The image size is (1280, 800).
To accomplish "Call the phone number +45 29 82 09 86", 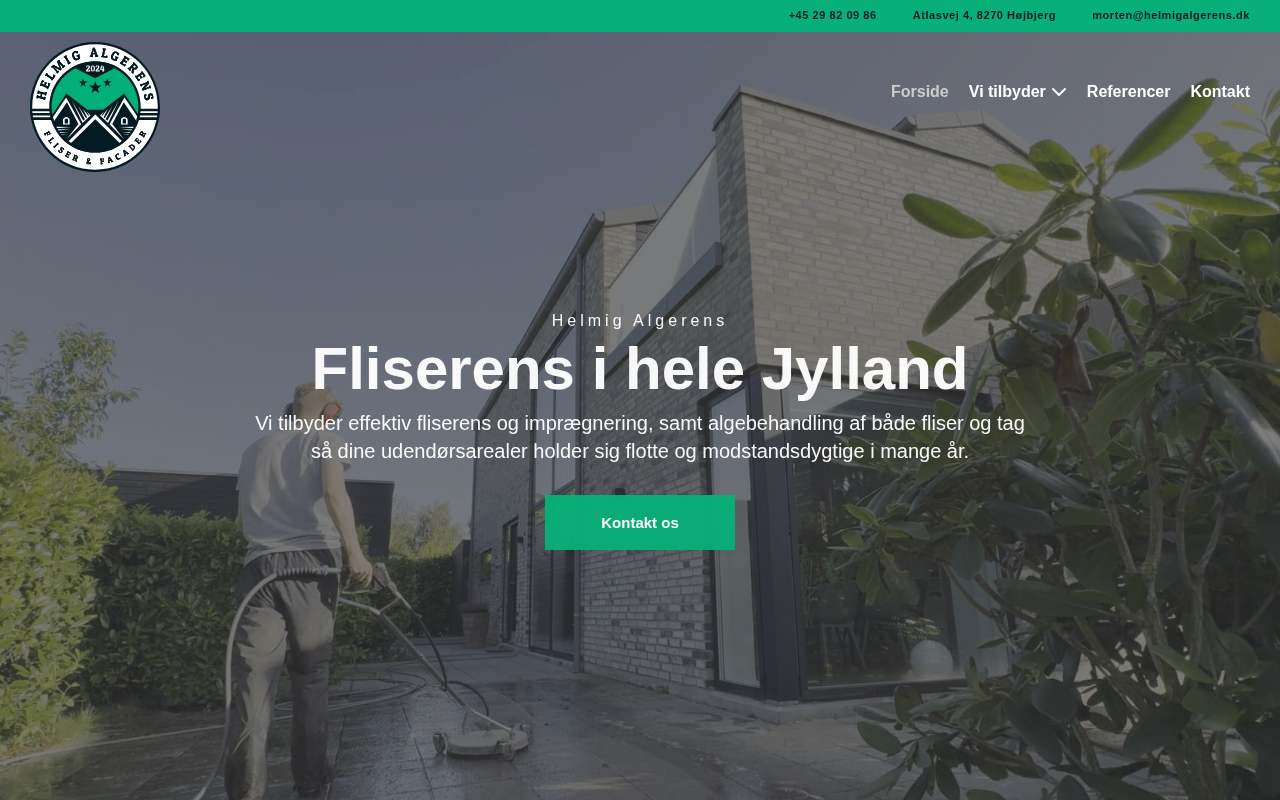I will [x=832, y=15].
